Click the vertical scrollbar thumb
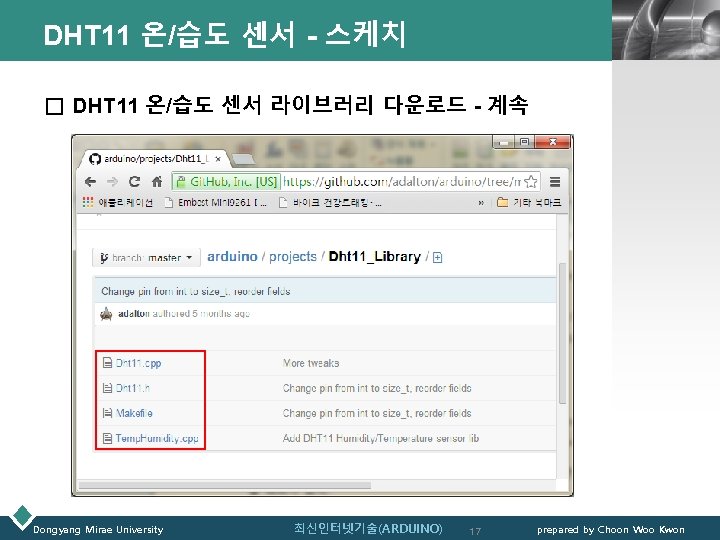This screenshot has width=720, height=540. coord(562,333)
